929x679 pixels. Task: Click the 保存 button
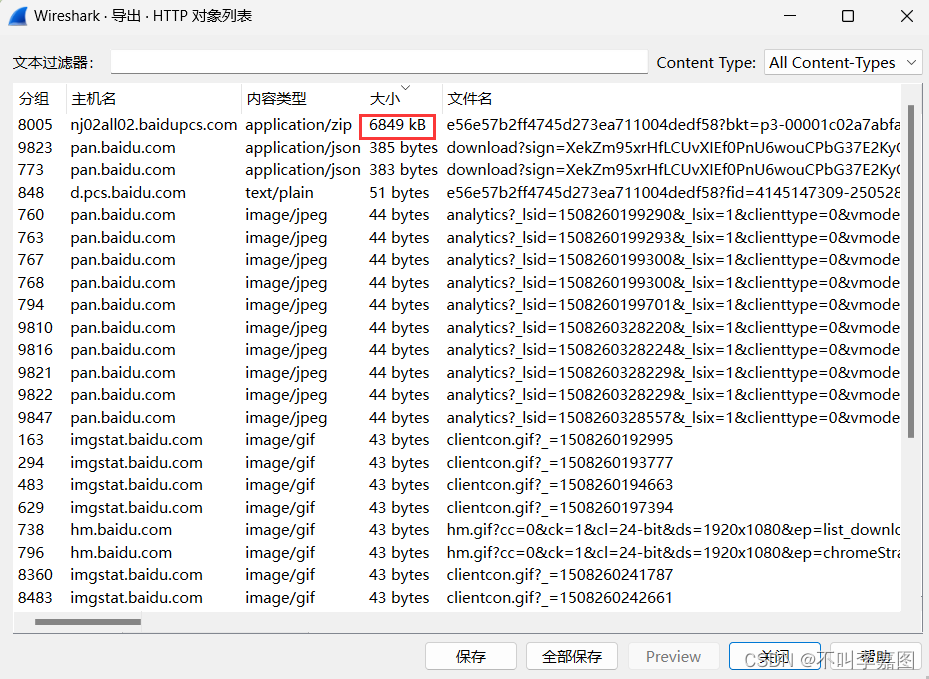[470, 656]
